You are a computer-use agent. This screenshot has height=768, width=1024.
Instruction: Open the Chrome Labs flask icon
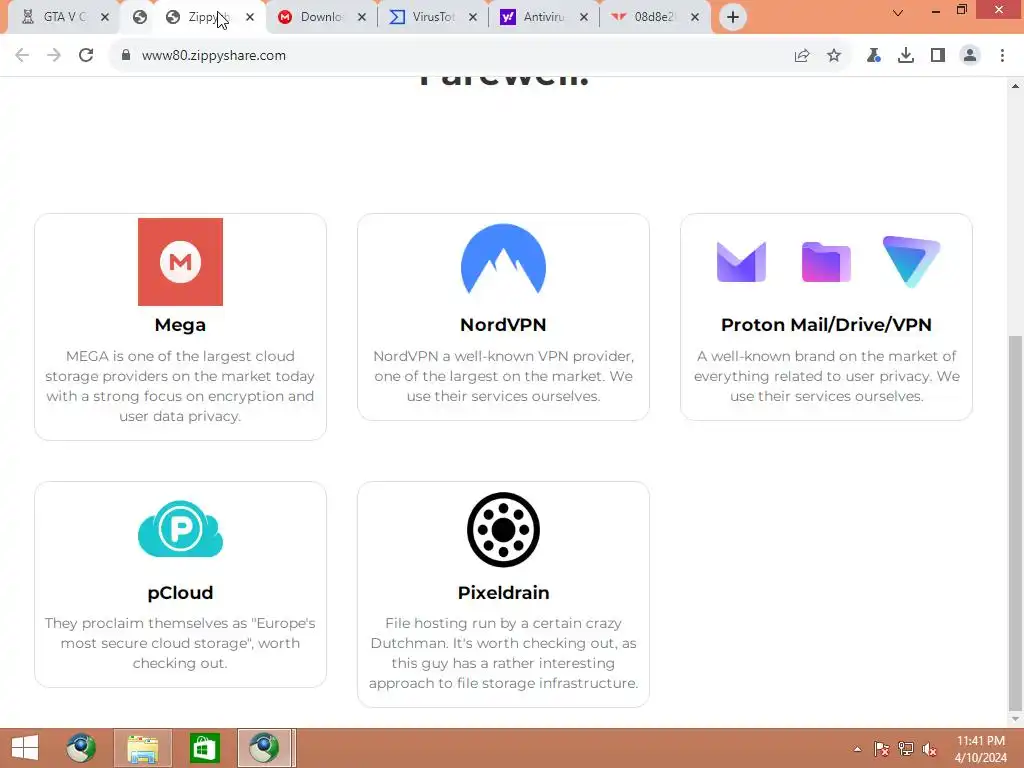click(x=874, y=56)
